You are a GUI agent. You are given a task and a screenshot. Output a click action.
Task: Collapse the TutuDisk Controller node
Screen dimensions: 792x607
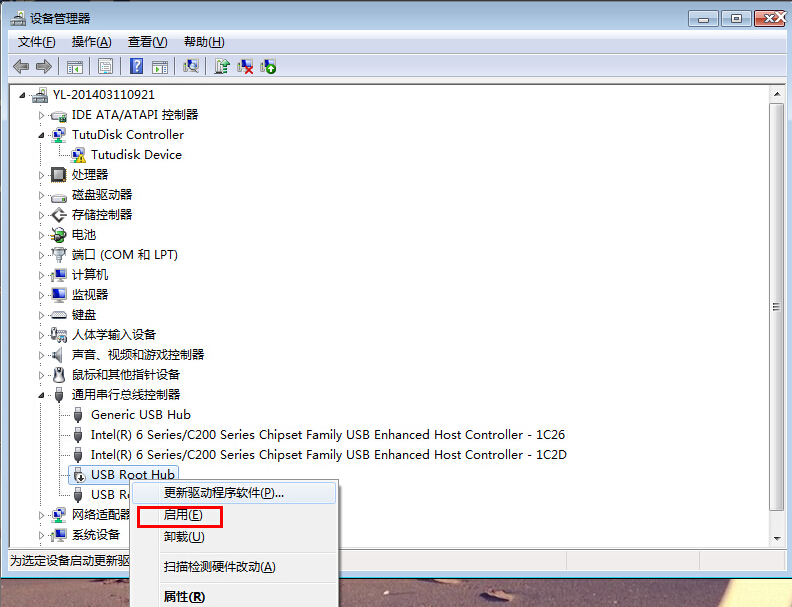click(42, 135)
